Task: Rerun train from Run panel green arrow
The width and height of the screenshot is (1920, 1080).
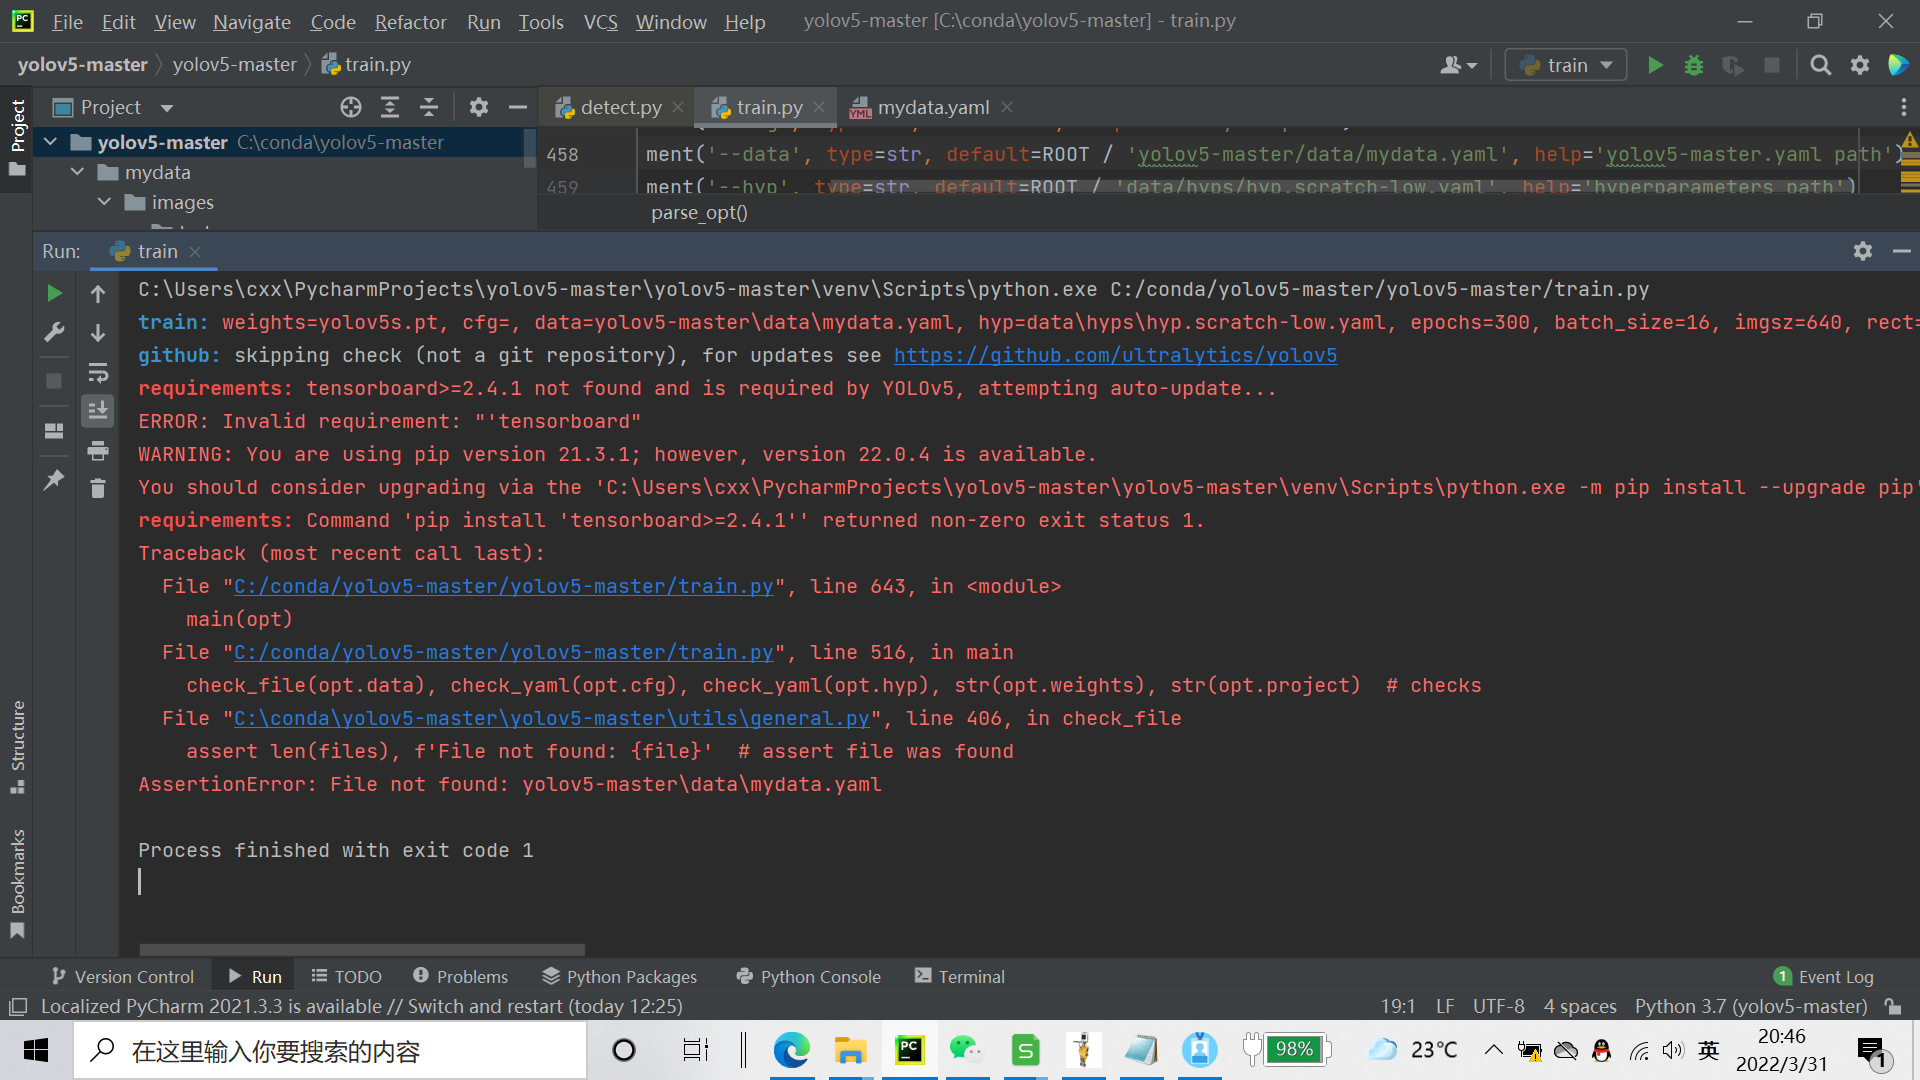Action: click(55, 293)
